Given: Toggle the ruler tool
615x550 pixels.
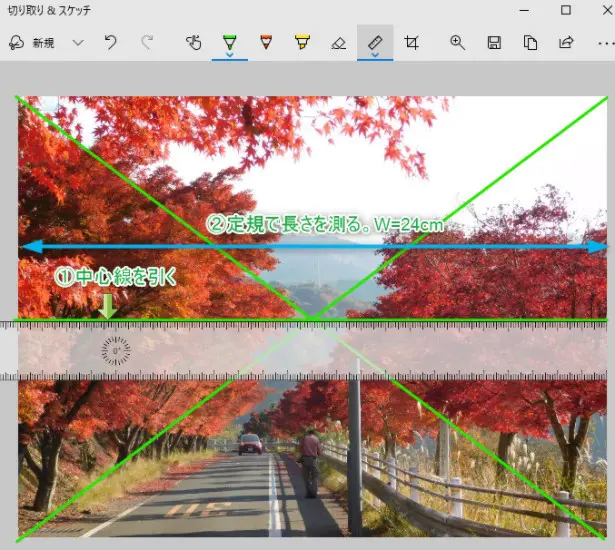Looking at the screenshot, I should pyautogui.click(x=375, y=42).
